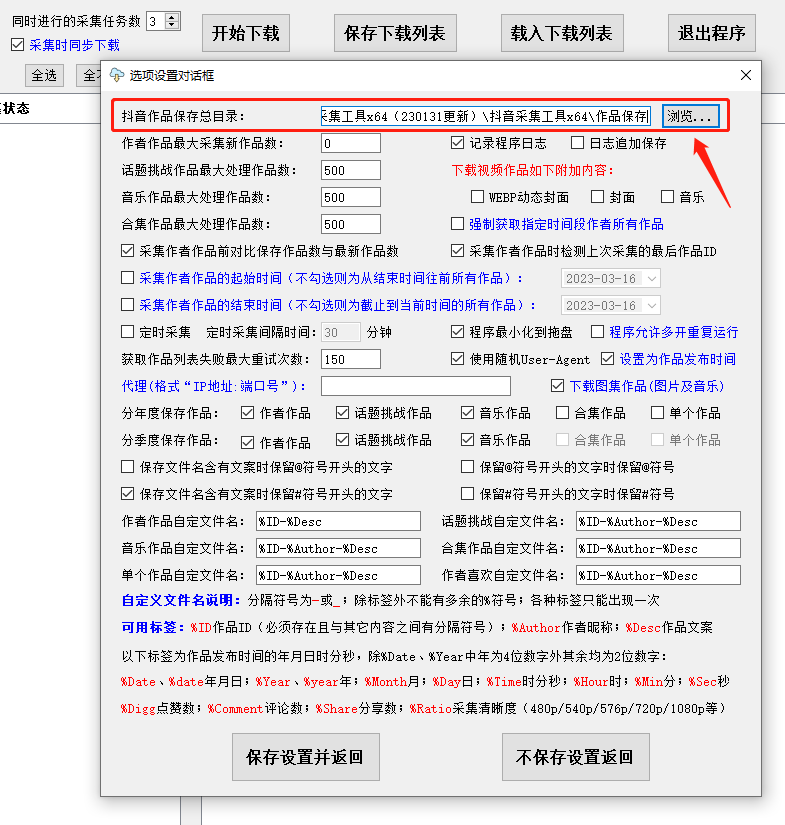The height and width of the screenshot is (825, 785).
Task: Click 作者喜欢自定文件名 field
Action: [x=658, y=575]
